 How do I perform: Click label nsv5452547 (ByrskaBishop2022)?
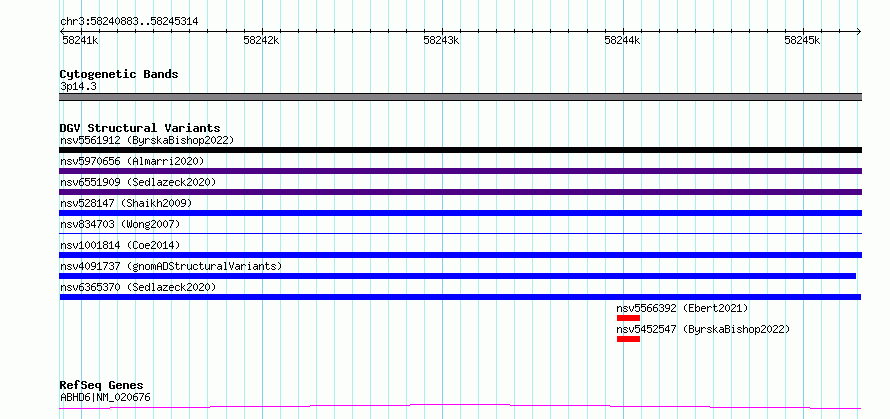[703, 329]
